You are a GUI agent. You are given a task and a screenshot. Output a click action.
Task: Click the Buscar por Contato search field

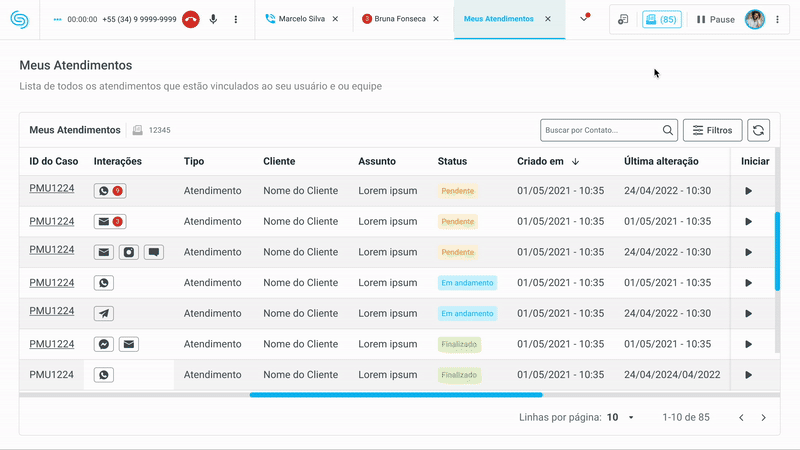click(x=600, y=130)
